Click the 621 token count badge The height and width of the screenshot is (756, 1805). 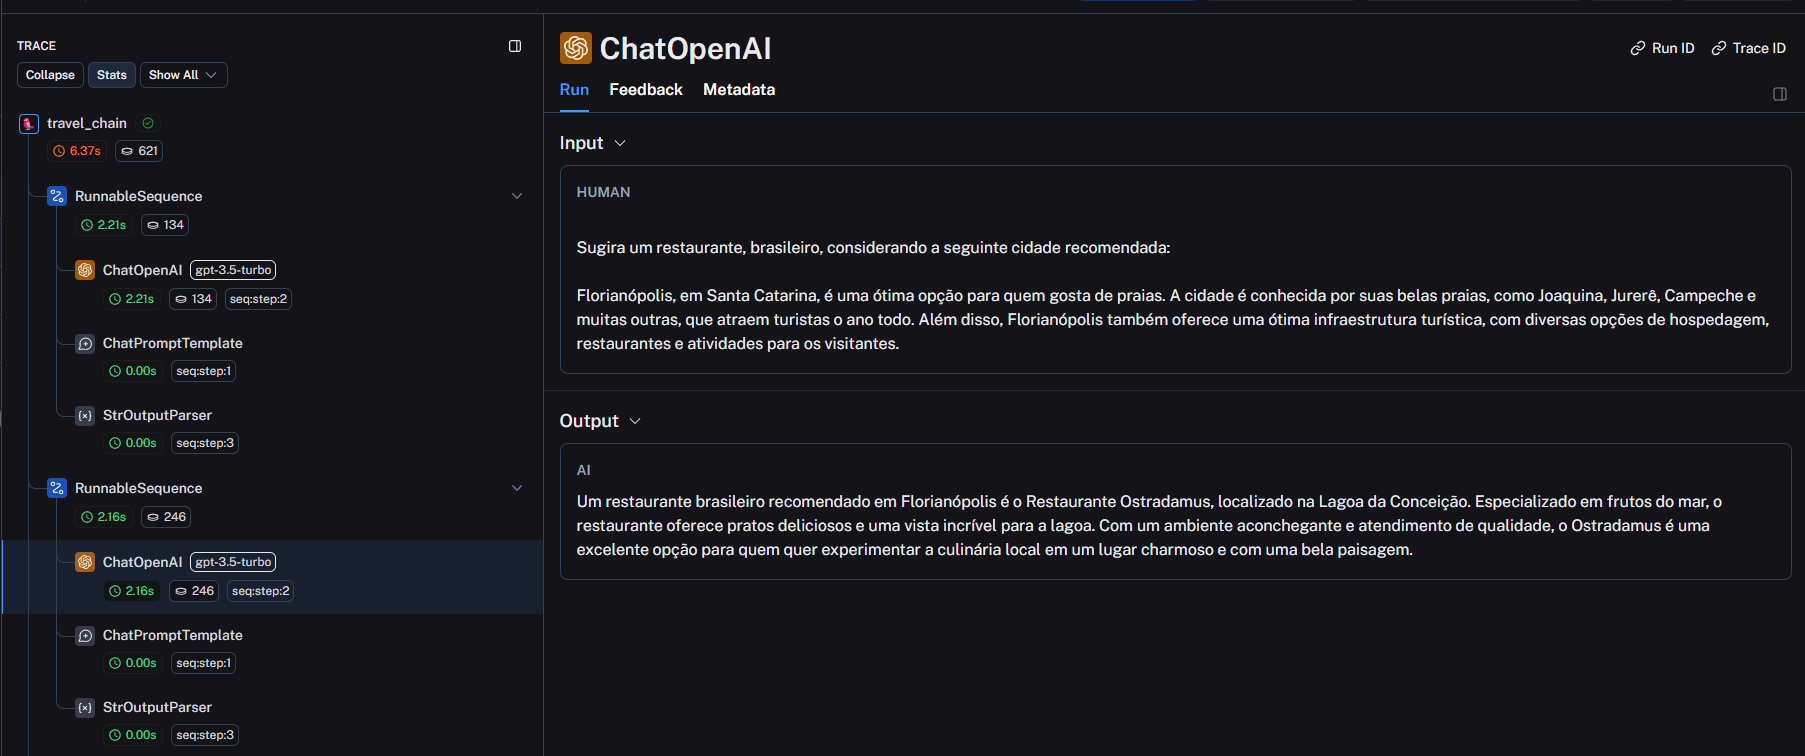pos(139,151)
